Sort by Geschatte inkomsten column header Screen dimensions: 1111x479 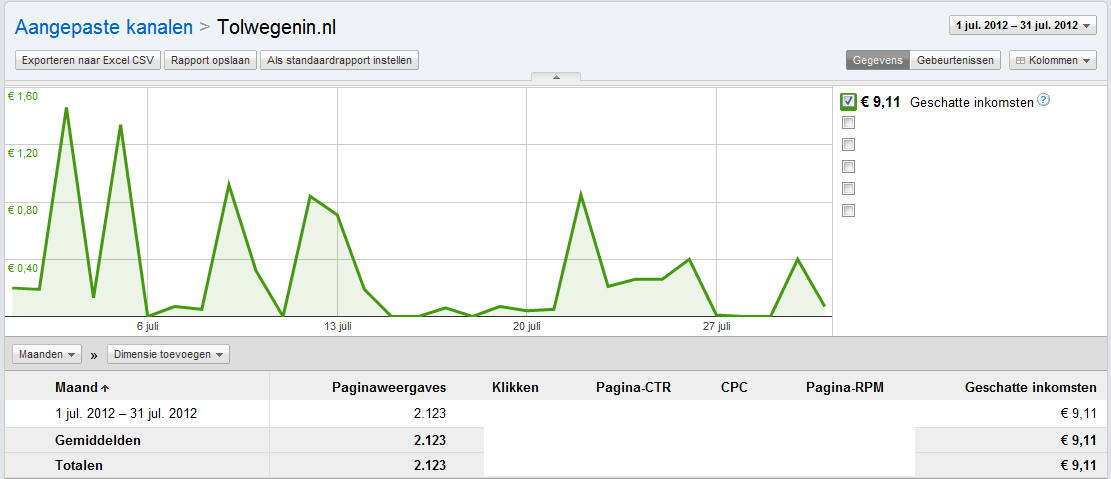(x=1031, y=388)
